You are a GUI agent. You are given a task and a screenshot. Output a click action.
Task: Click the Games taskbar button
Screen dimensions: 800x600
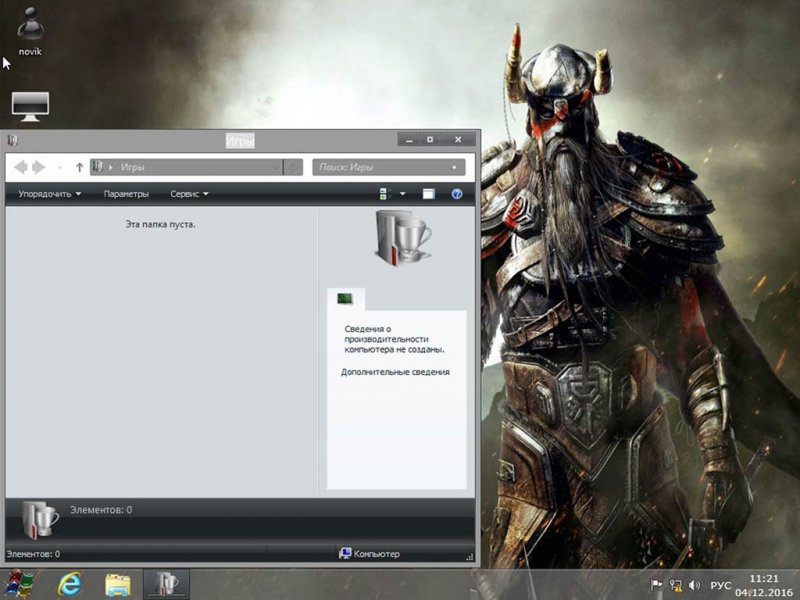tap(166, 585)
